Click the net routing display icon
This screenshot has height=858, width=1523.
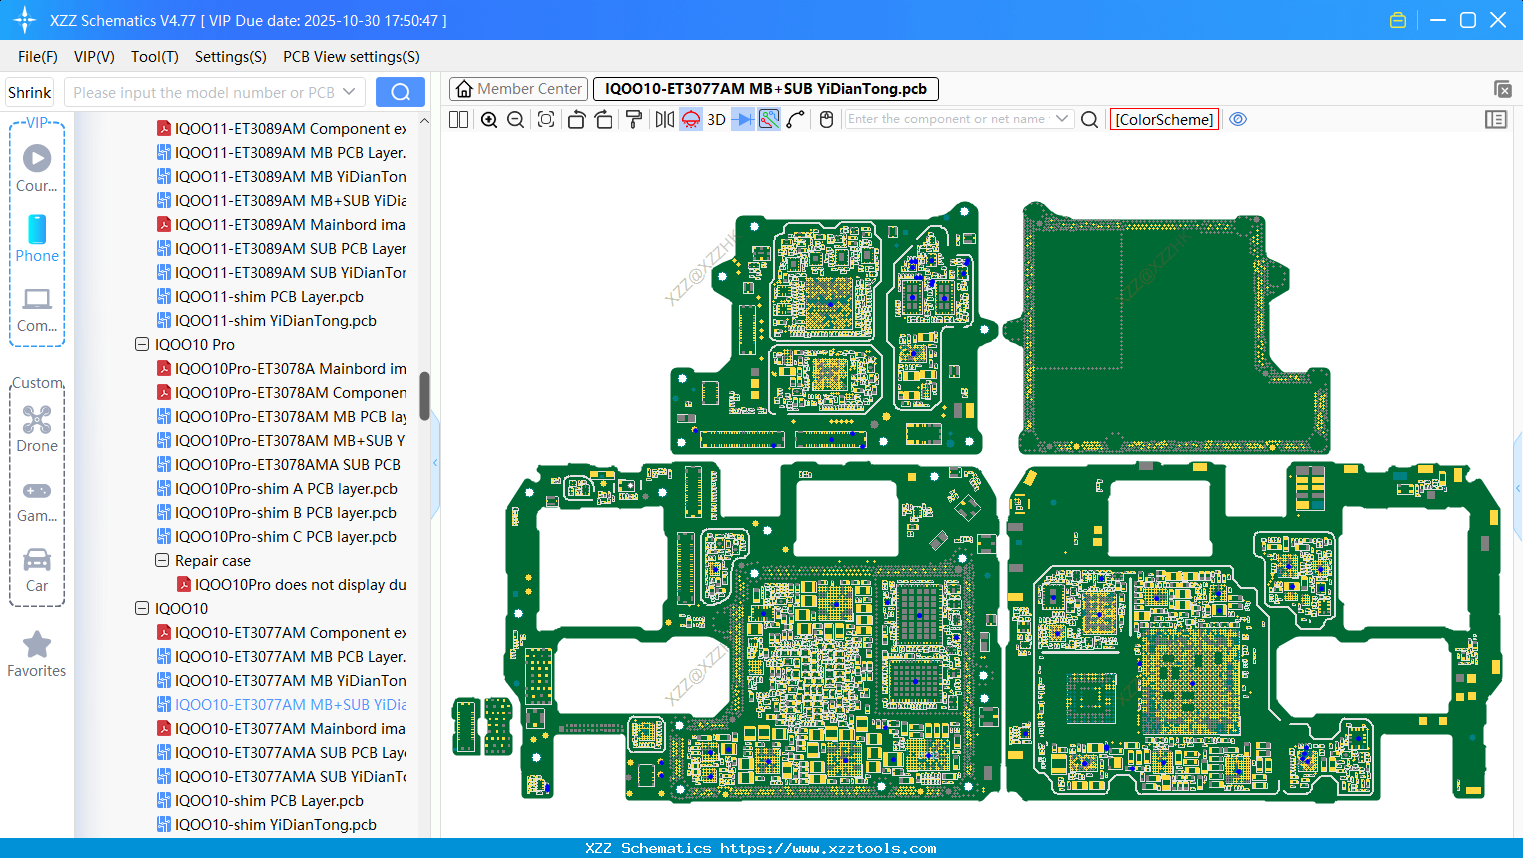tap(769, 119)
